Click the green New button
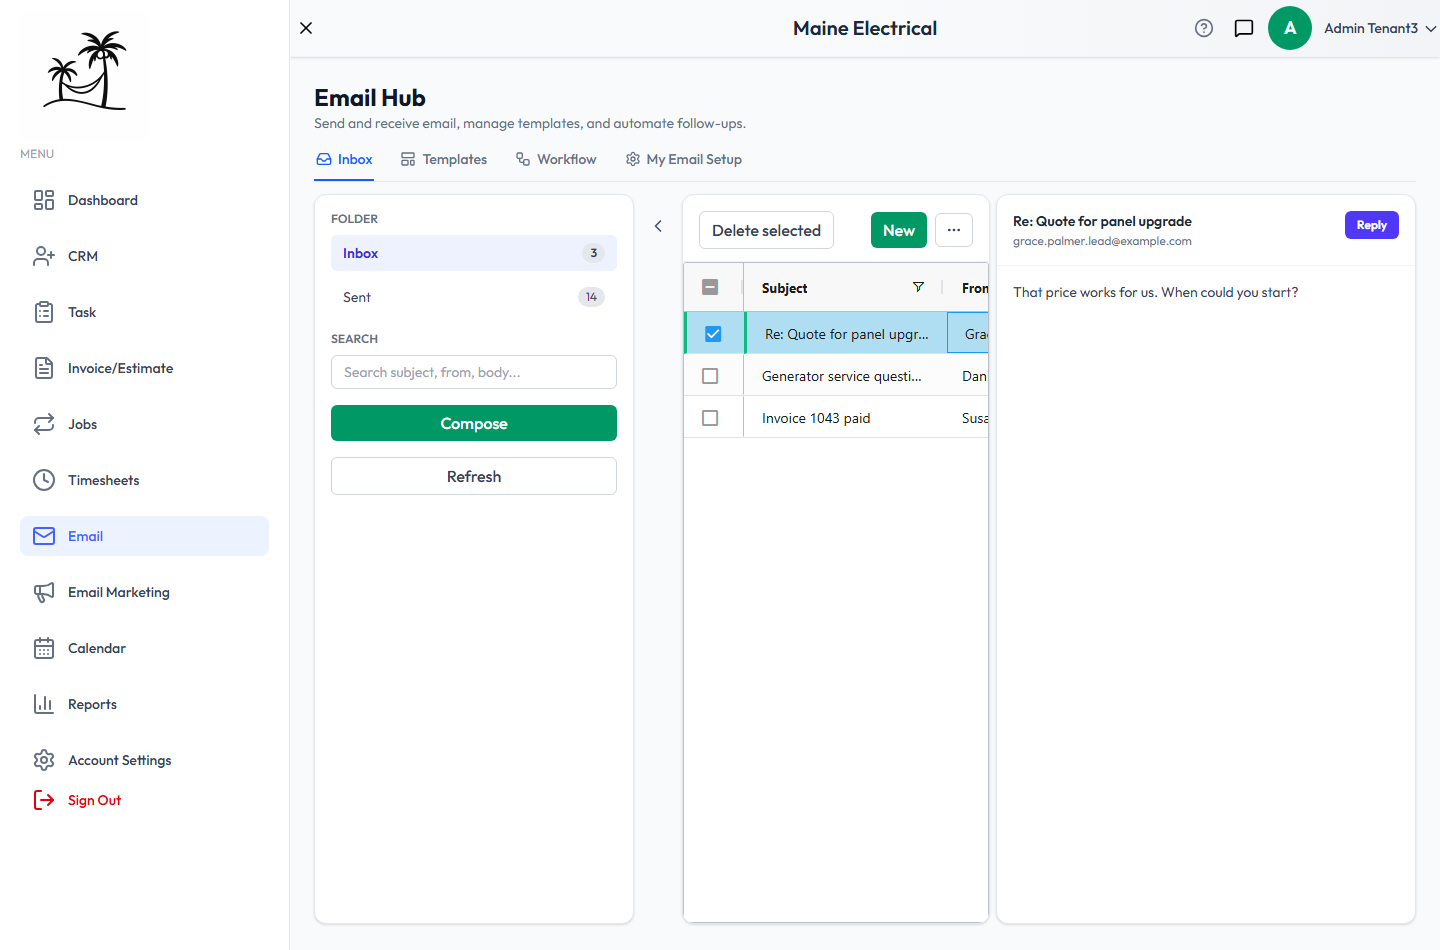Viewport: 1440px width, 950px height. [x=899, y=230]
